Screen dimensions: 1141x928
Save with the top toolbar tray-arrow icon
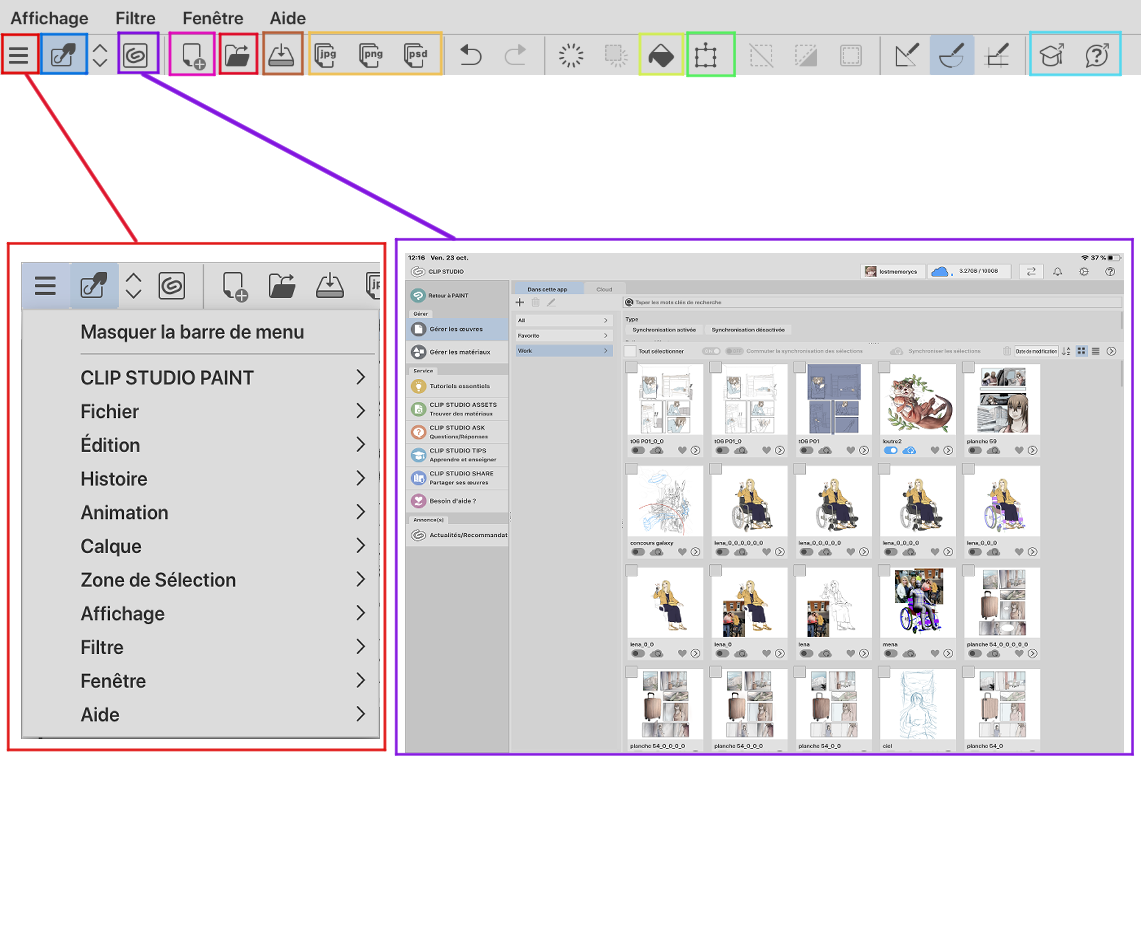[282, 55]
